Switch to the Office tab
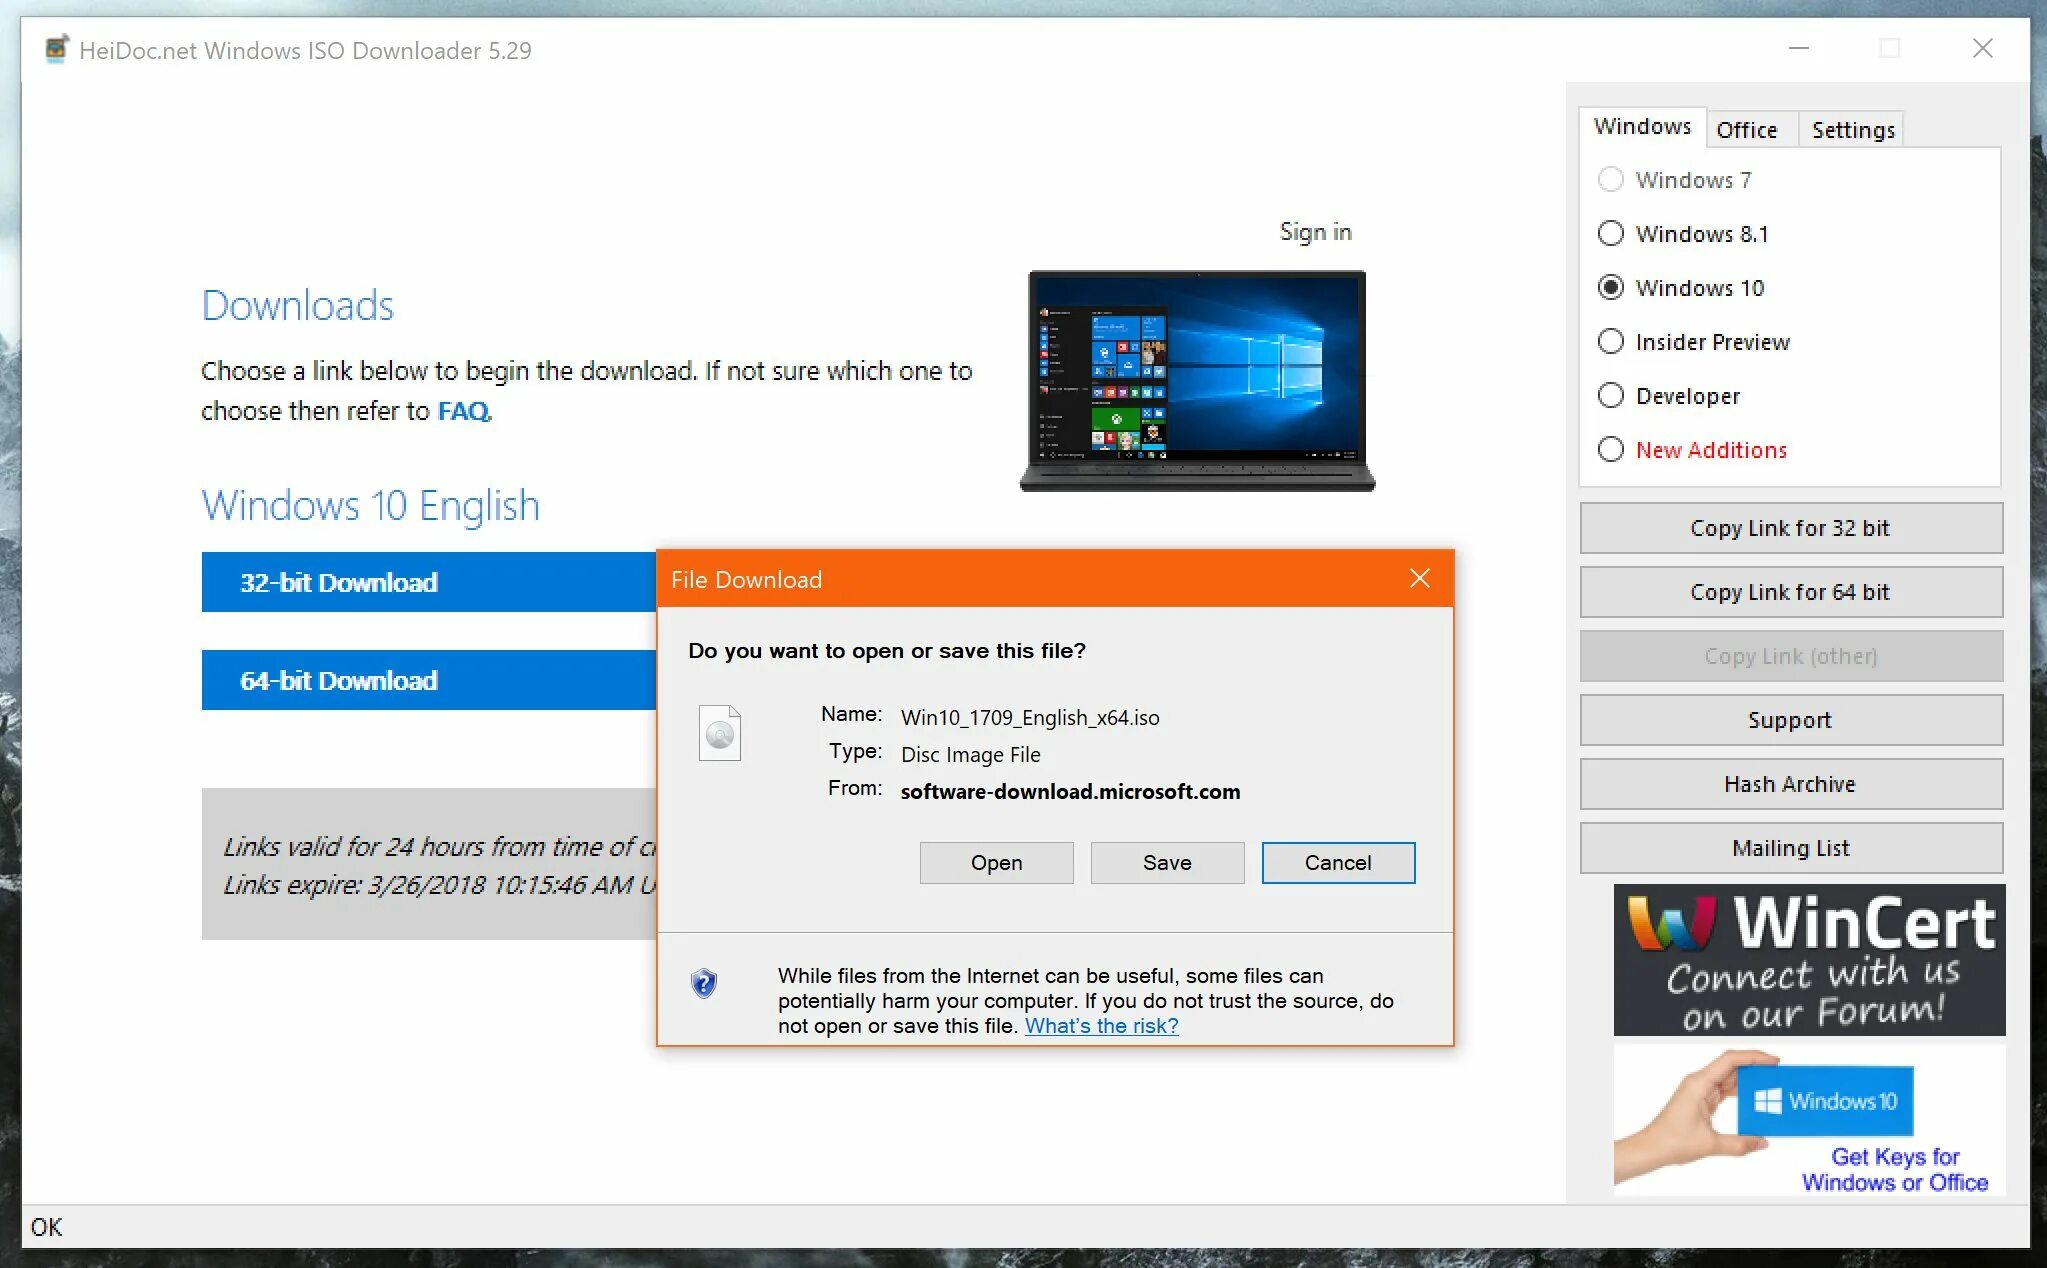The height and width of the screenshot is (1268, 2047). coord(1746,130)
